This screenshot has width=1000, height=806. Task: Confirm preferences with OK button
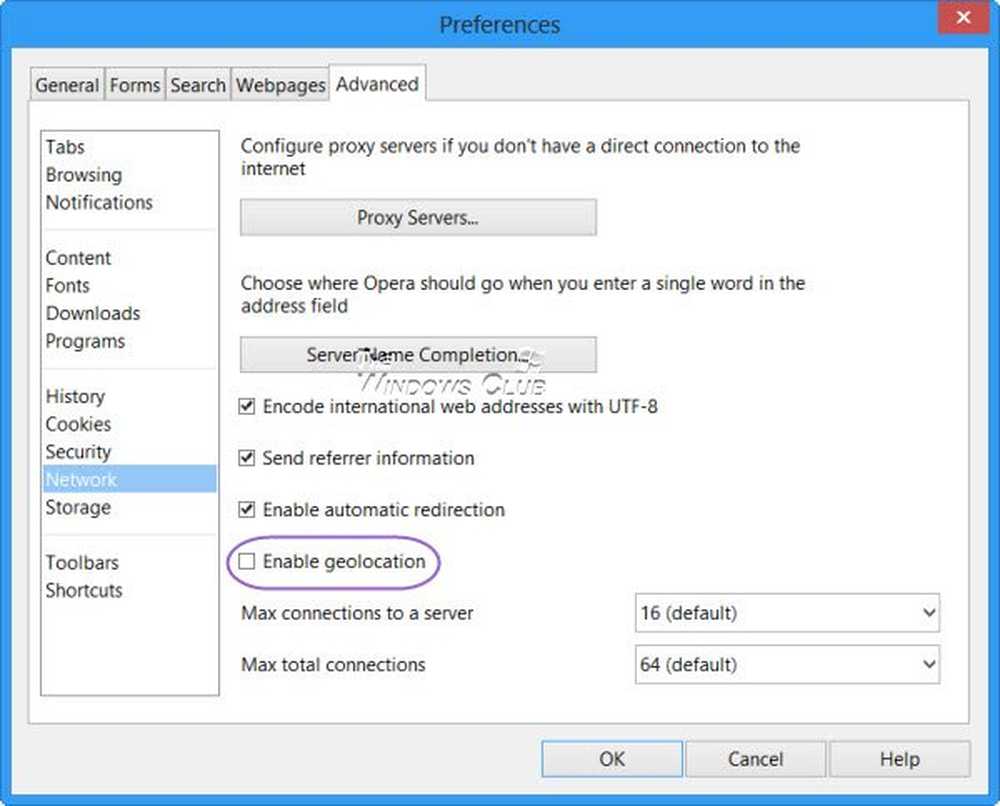tap(612, 759)
